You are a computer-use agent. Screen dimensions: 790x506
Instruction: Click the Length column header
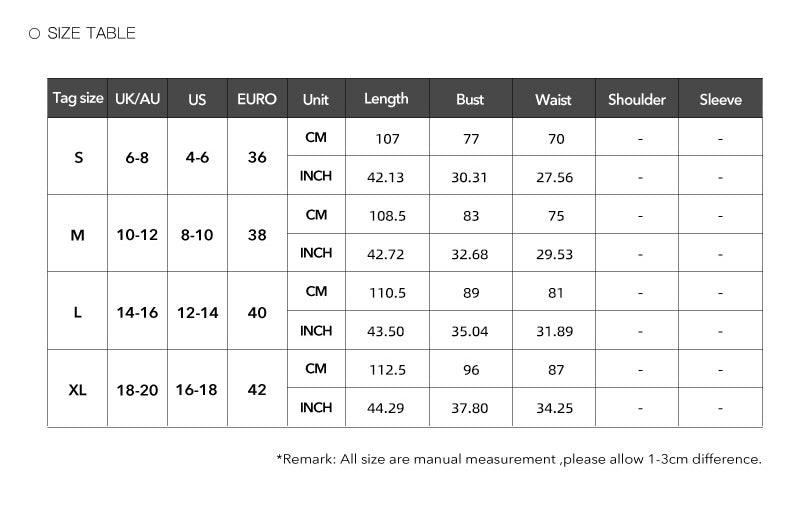pos(386,99)
